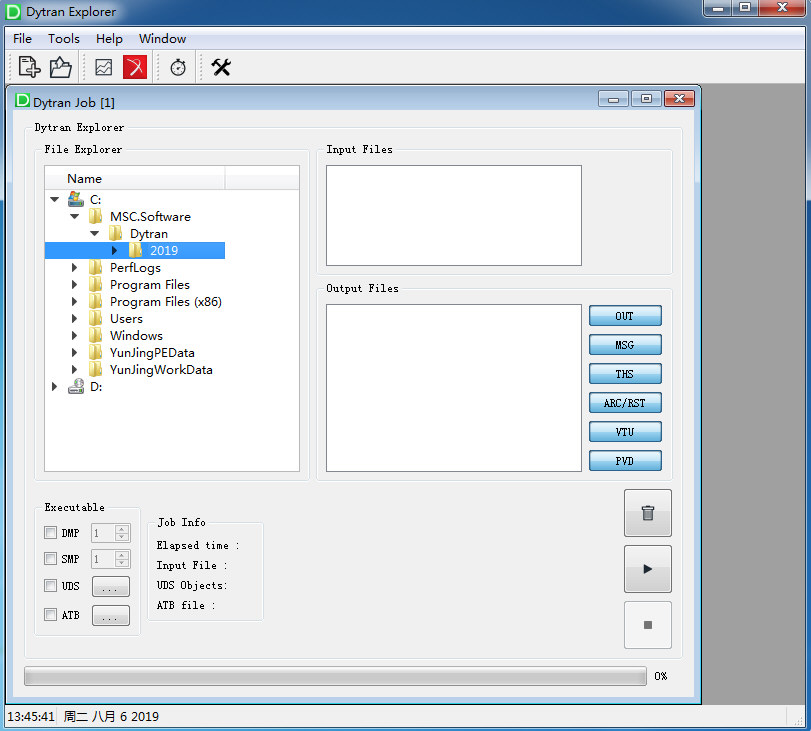Viewport: 811px width, 731px height.
Task: Click the ARC/RST button
Action: coord(625,403)
